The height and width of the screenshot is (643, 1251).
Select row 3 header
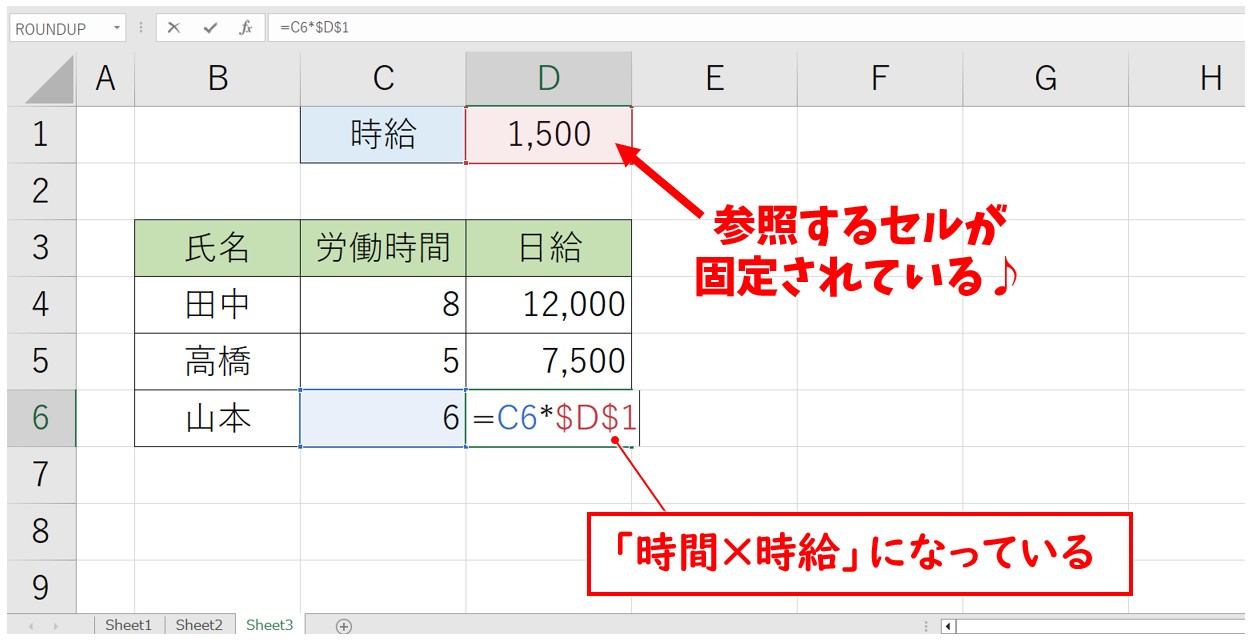41,248
